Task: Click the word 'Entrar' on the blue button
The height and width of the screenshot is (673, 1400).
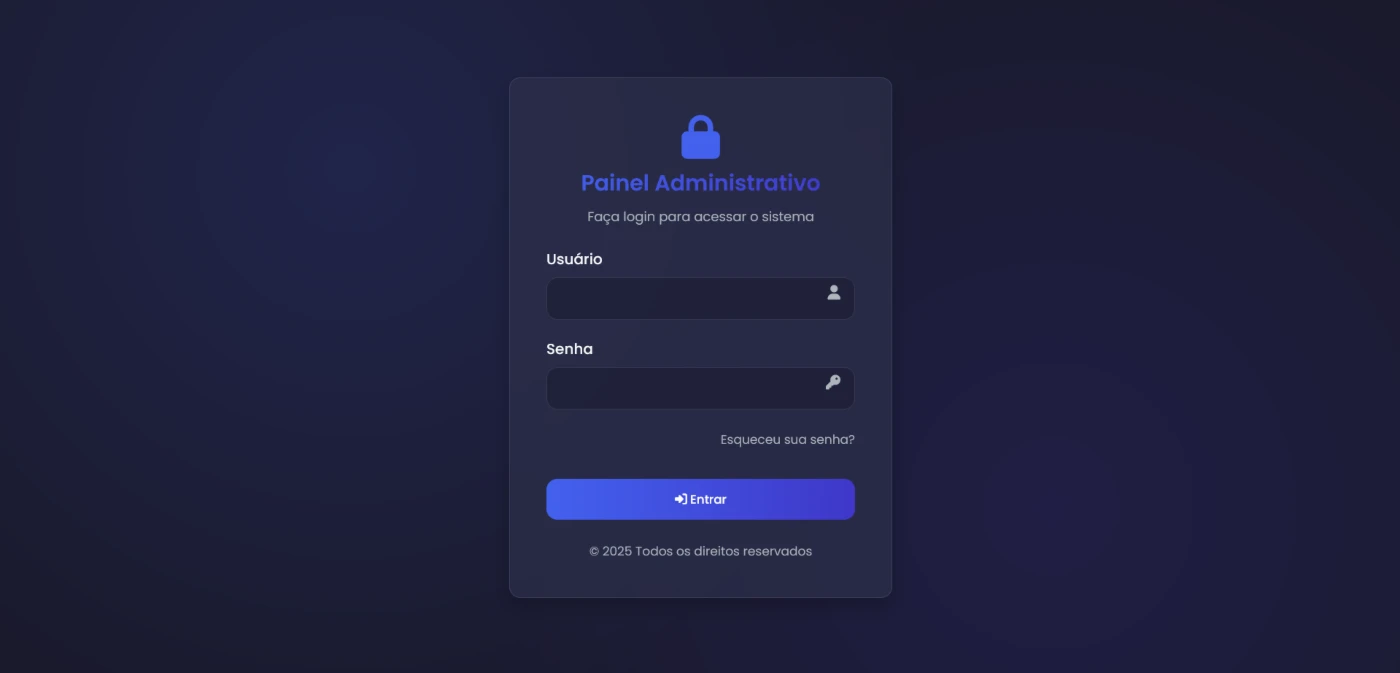Action: [708, 499]
